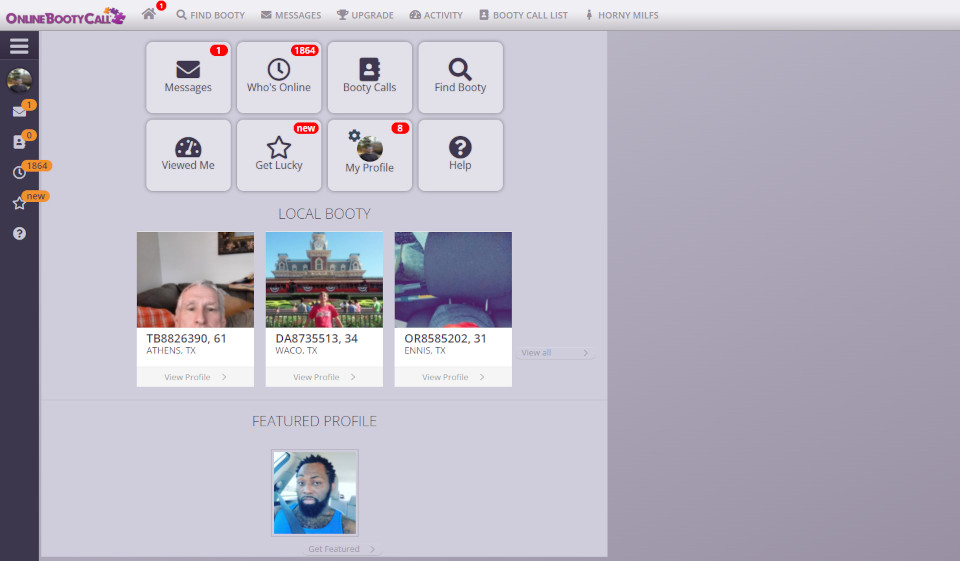Expand View all local profiles

pyautogui.click(x=555, y=353)
